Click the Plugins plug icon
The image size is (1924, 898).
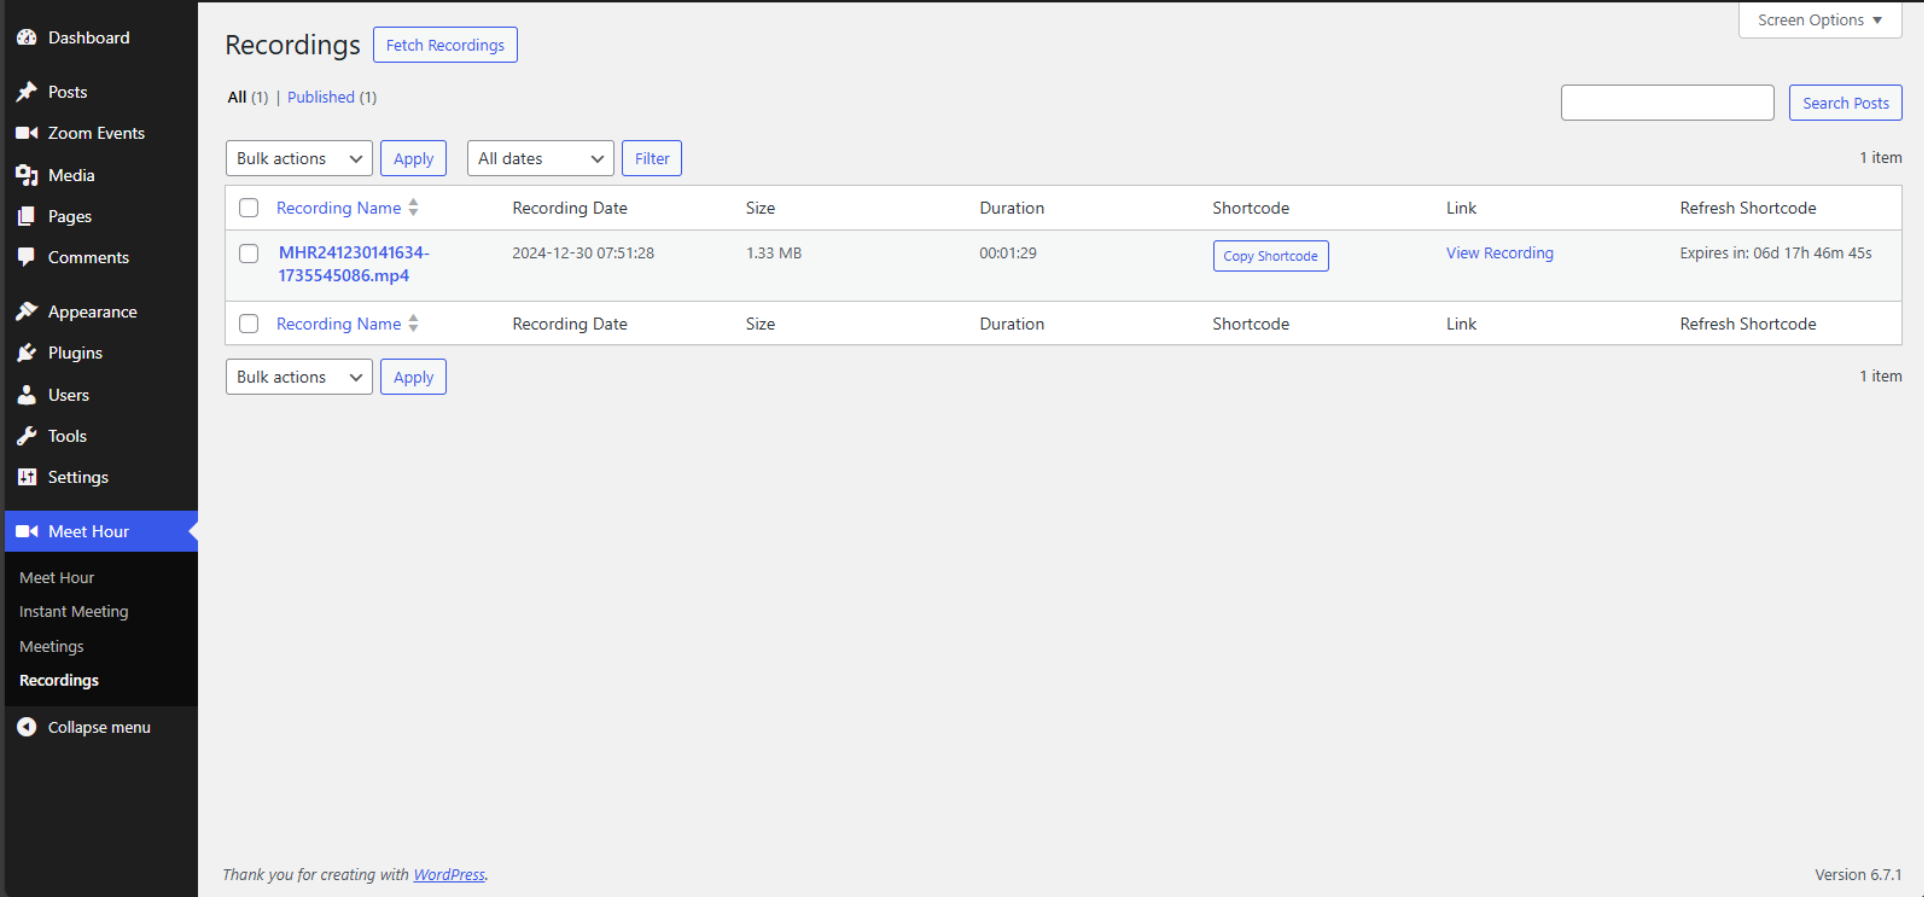point(27,353)
